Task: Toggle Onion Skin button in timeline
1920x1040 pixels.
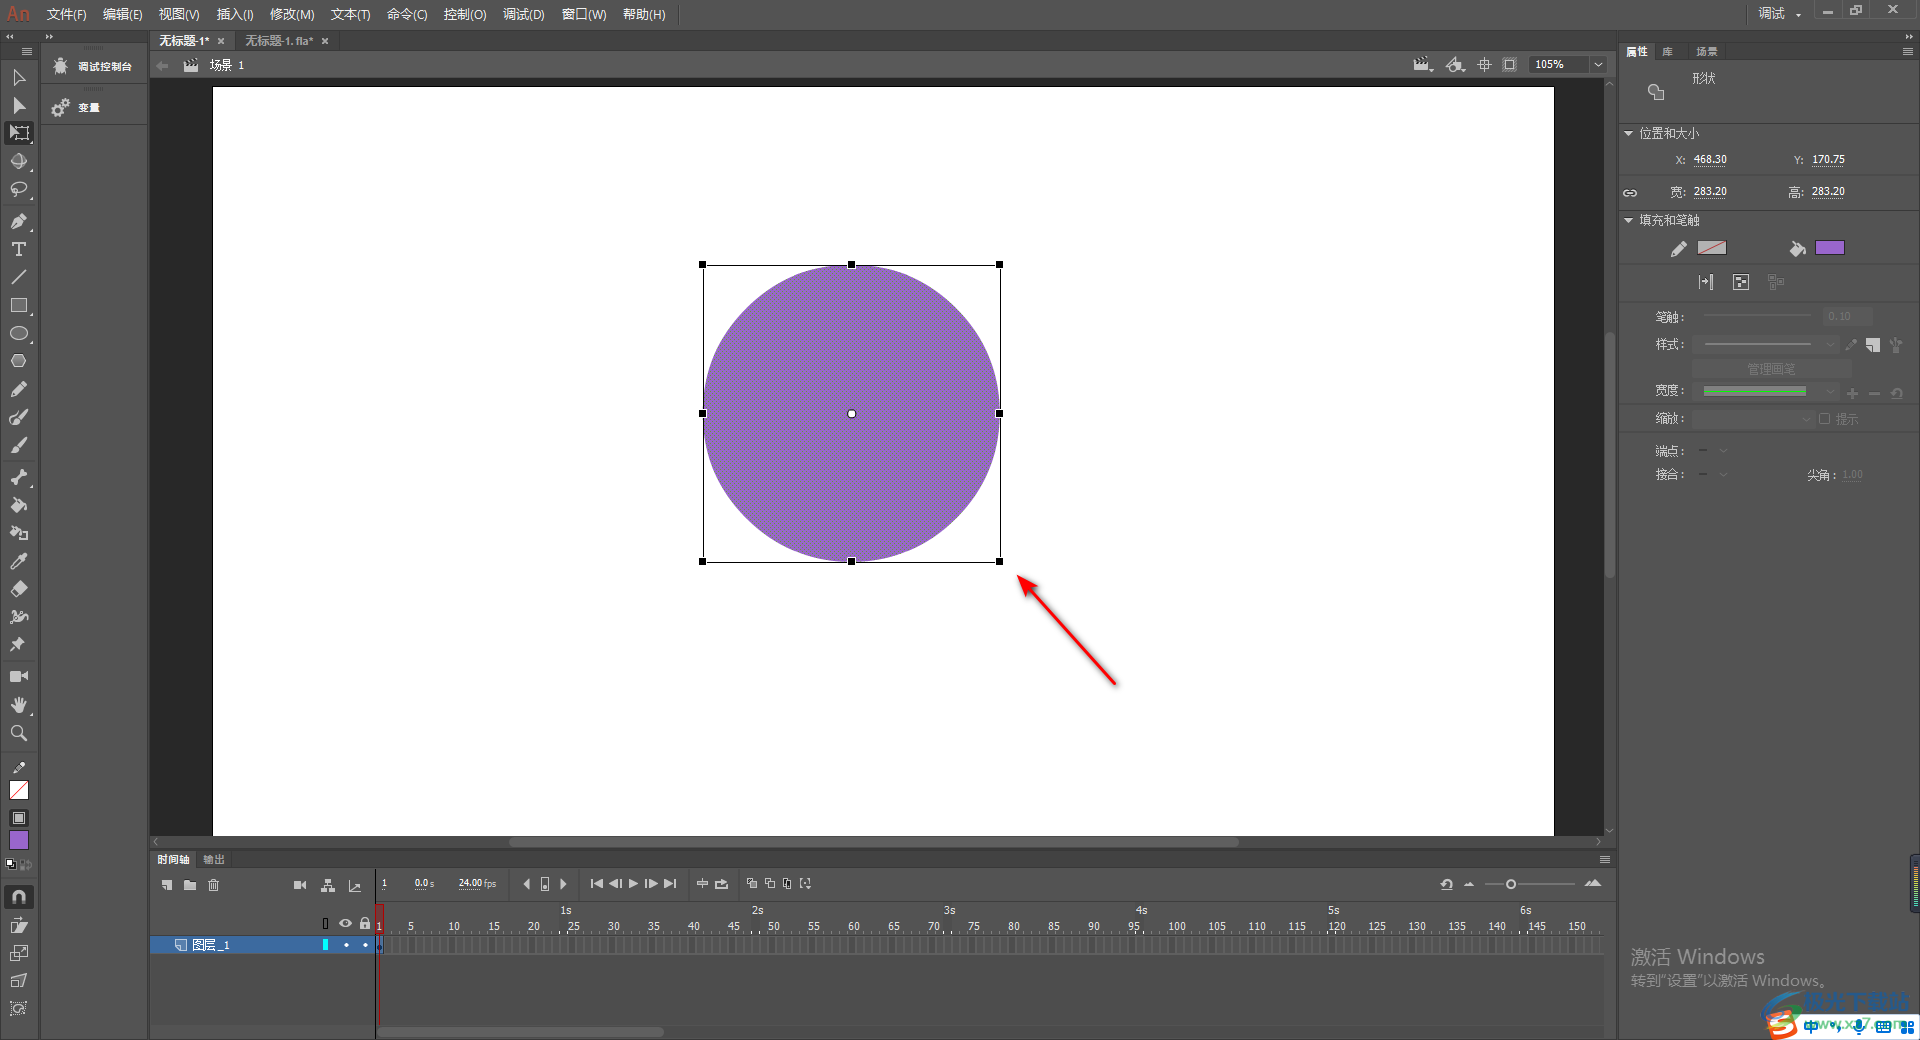Action: pyautogui.click(x=752, y=883)
